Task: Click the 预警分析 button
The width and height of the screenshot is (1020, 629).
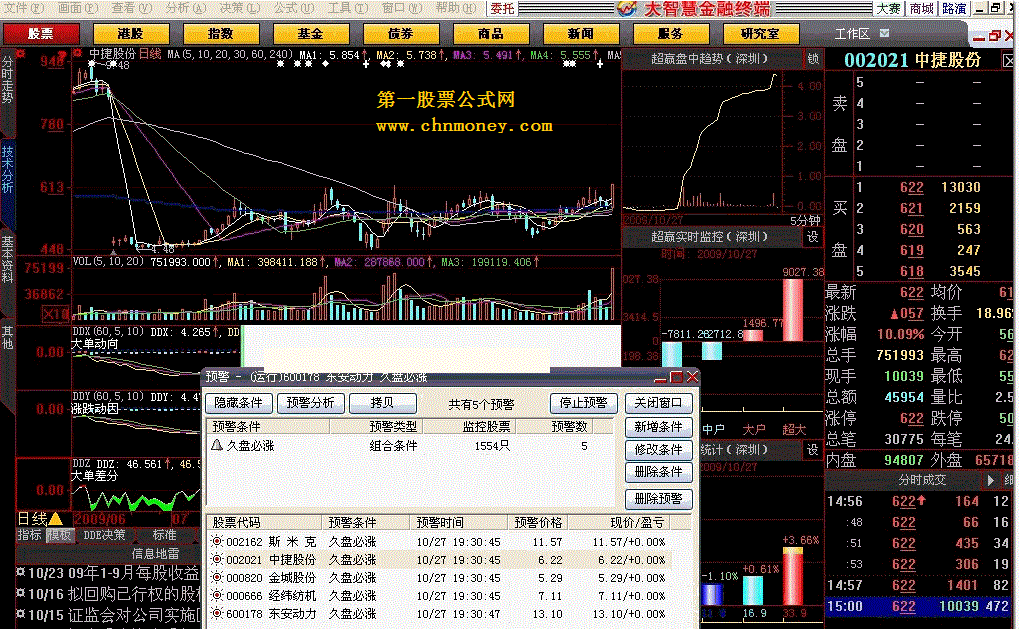Action: pos(310,403)
